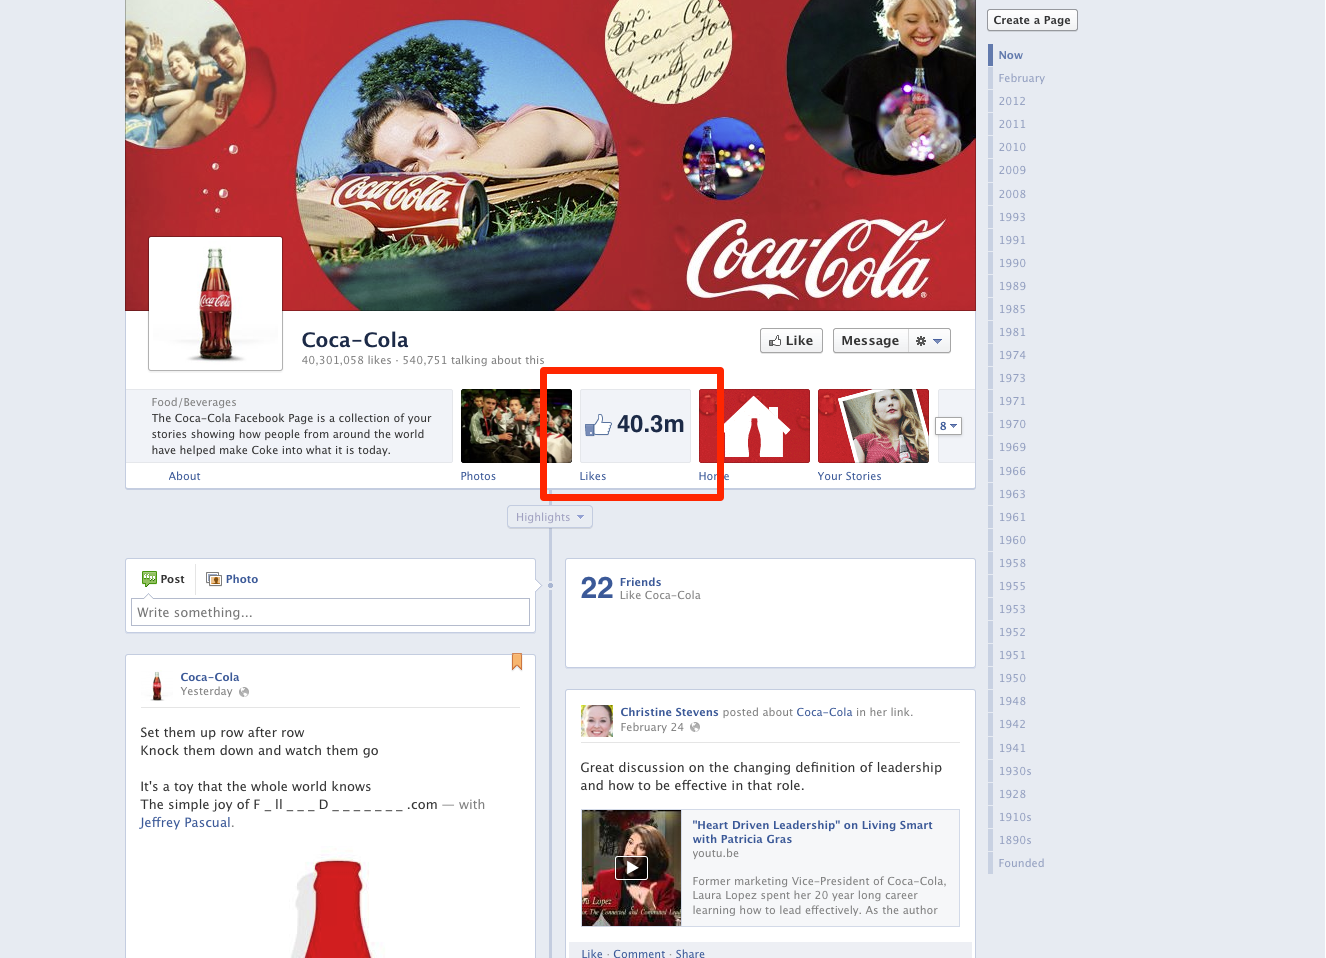Image resolution: width=1326 pixels, height=958 pixels.
Task: Open Christine Stevens' profile link
Action: 669,712
